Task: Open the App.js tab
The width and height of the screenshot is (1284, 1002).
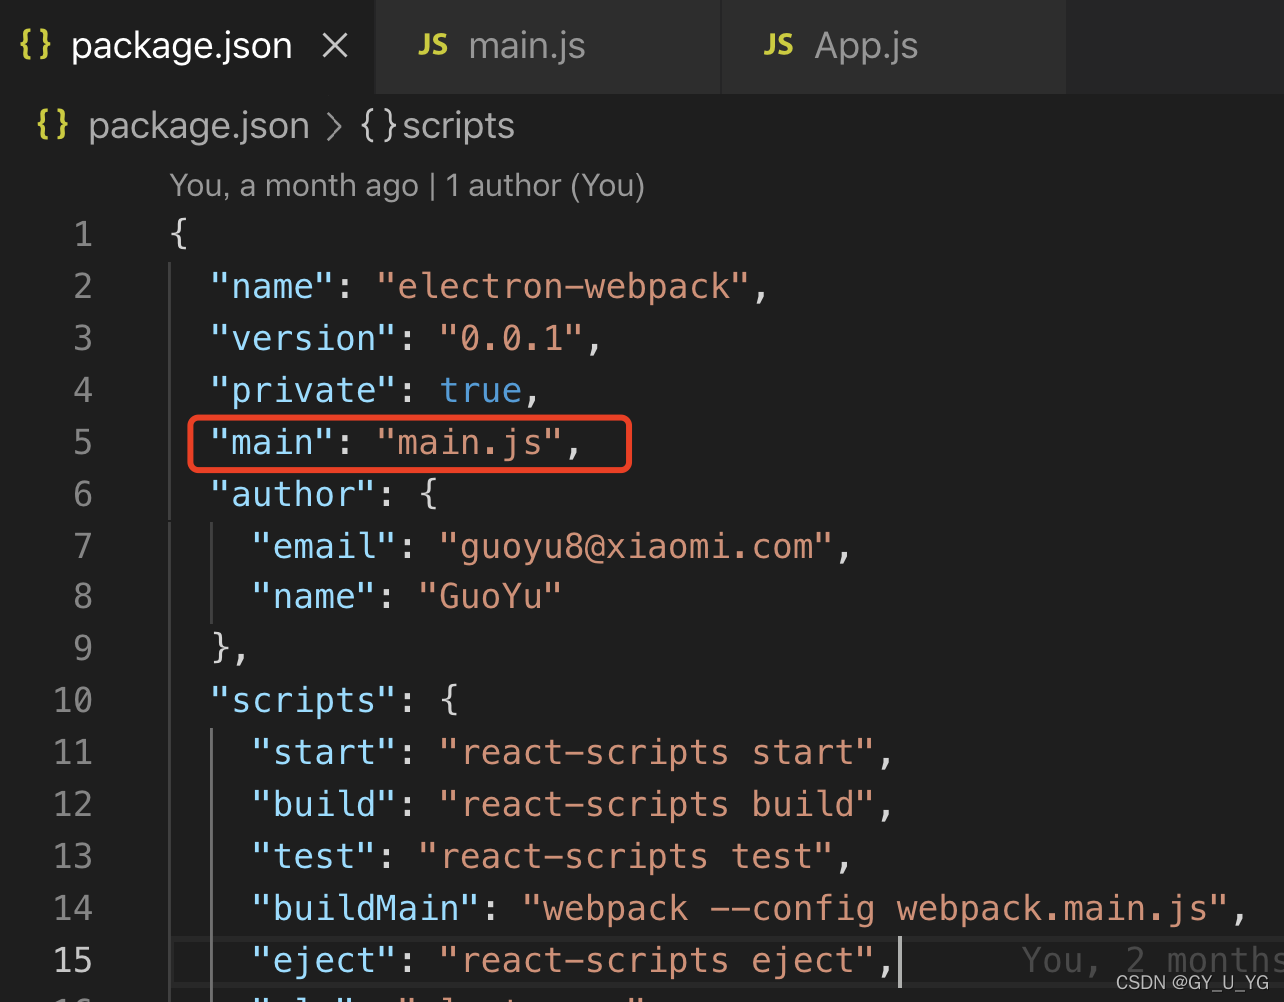Action: [893, 46]
